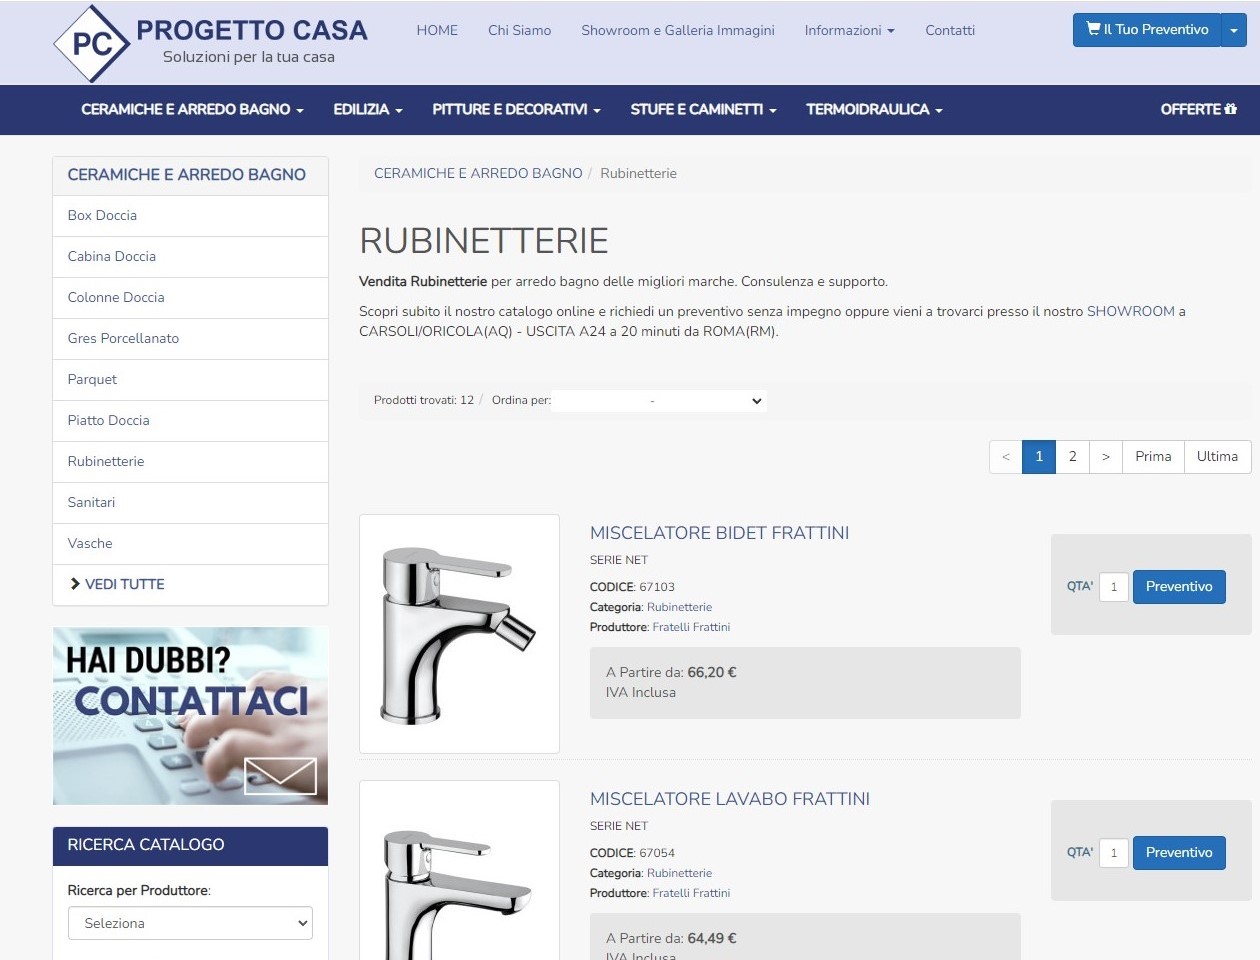The width and height of the screenshot is (1260, 960).
Task: Click the price 66,20 € text
Action: (712, 672)
